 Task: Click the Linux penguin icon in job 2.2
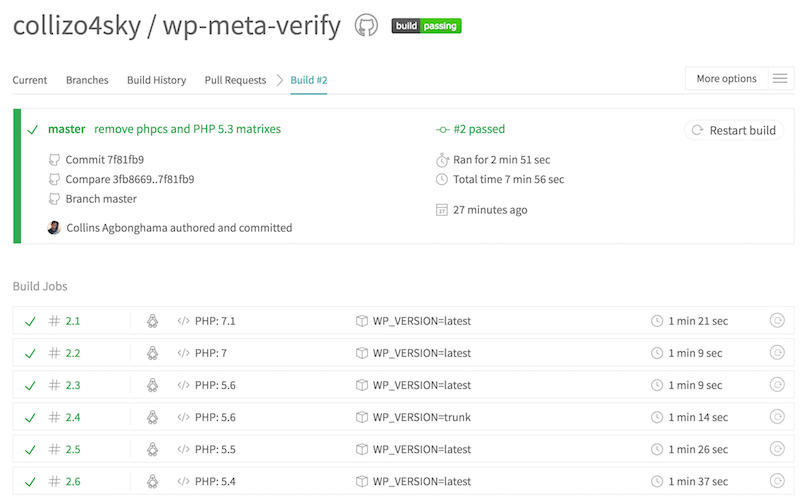153,353
